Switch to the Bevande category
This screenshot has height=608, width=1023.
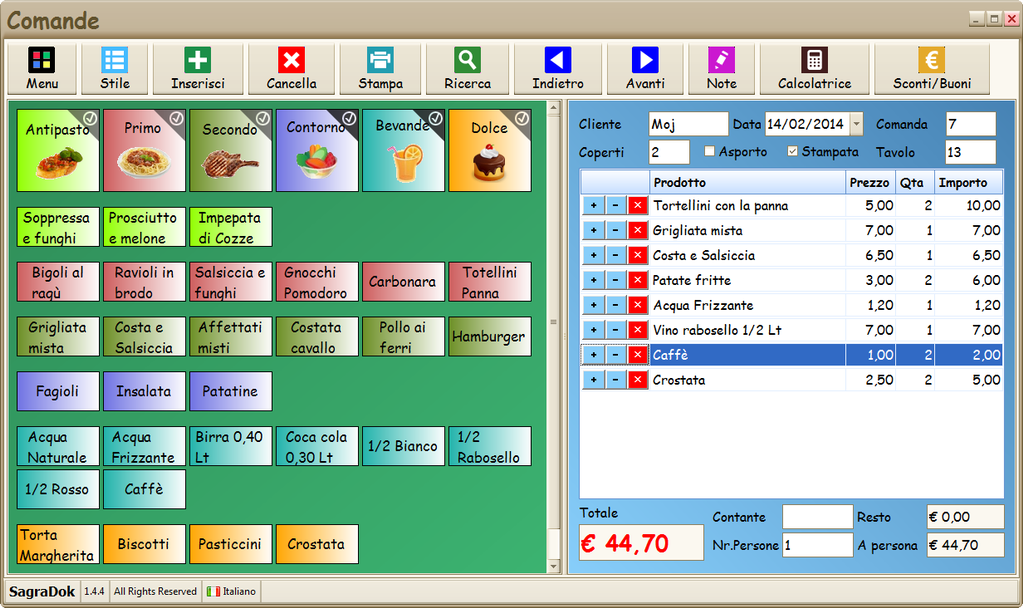coord(403,150)
